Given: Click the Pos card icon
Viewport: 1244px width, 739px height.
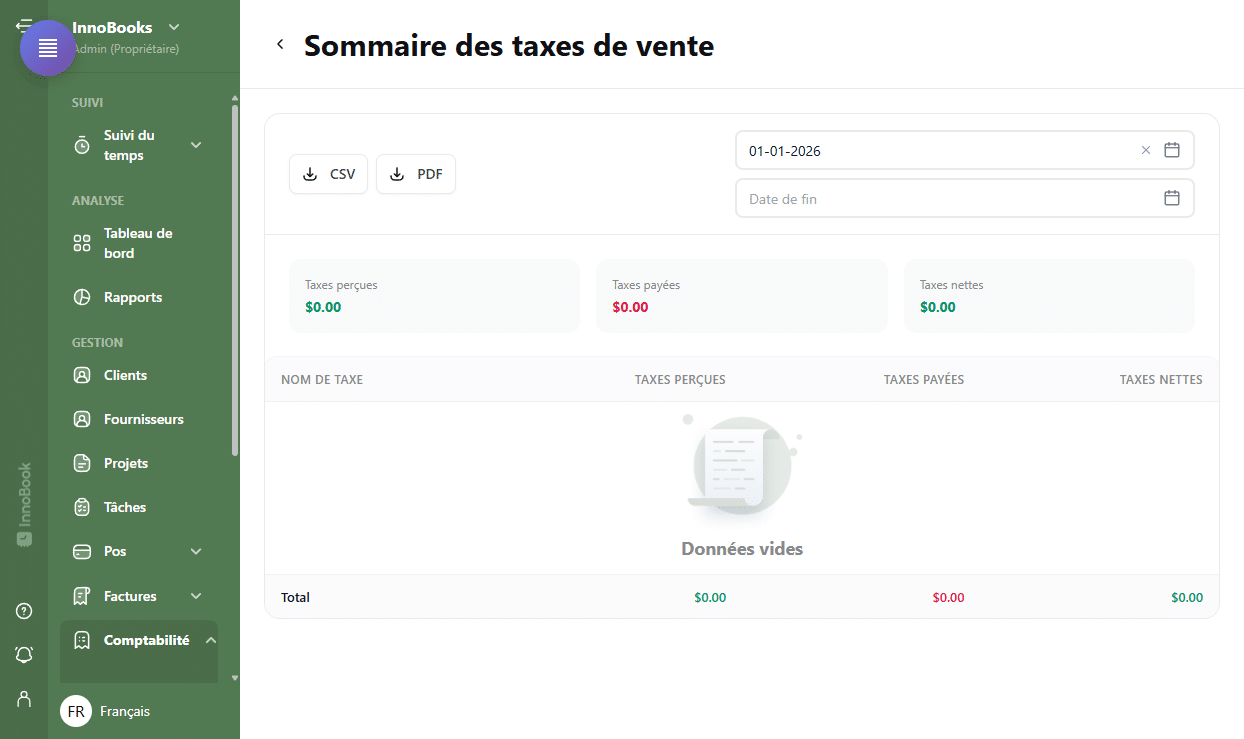Looking at the screenshot, I should click(x=82, y=551).
